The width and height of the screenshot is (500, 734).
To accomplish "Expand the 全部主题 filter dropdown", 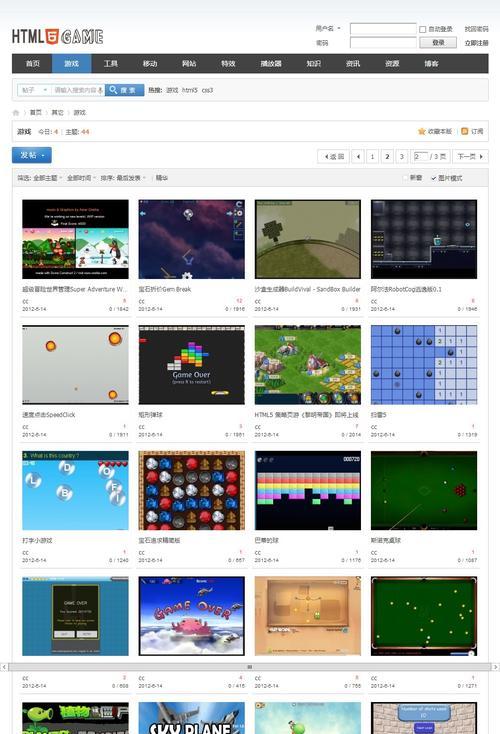I will coord(46,178).
